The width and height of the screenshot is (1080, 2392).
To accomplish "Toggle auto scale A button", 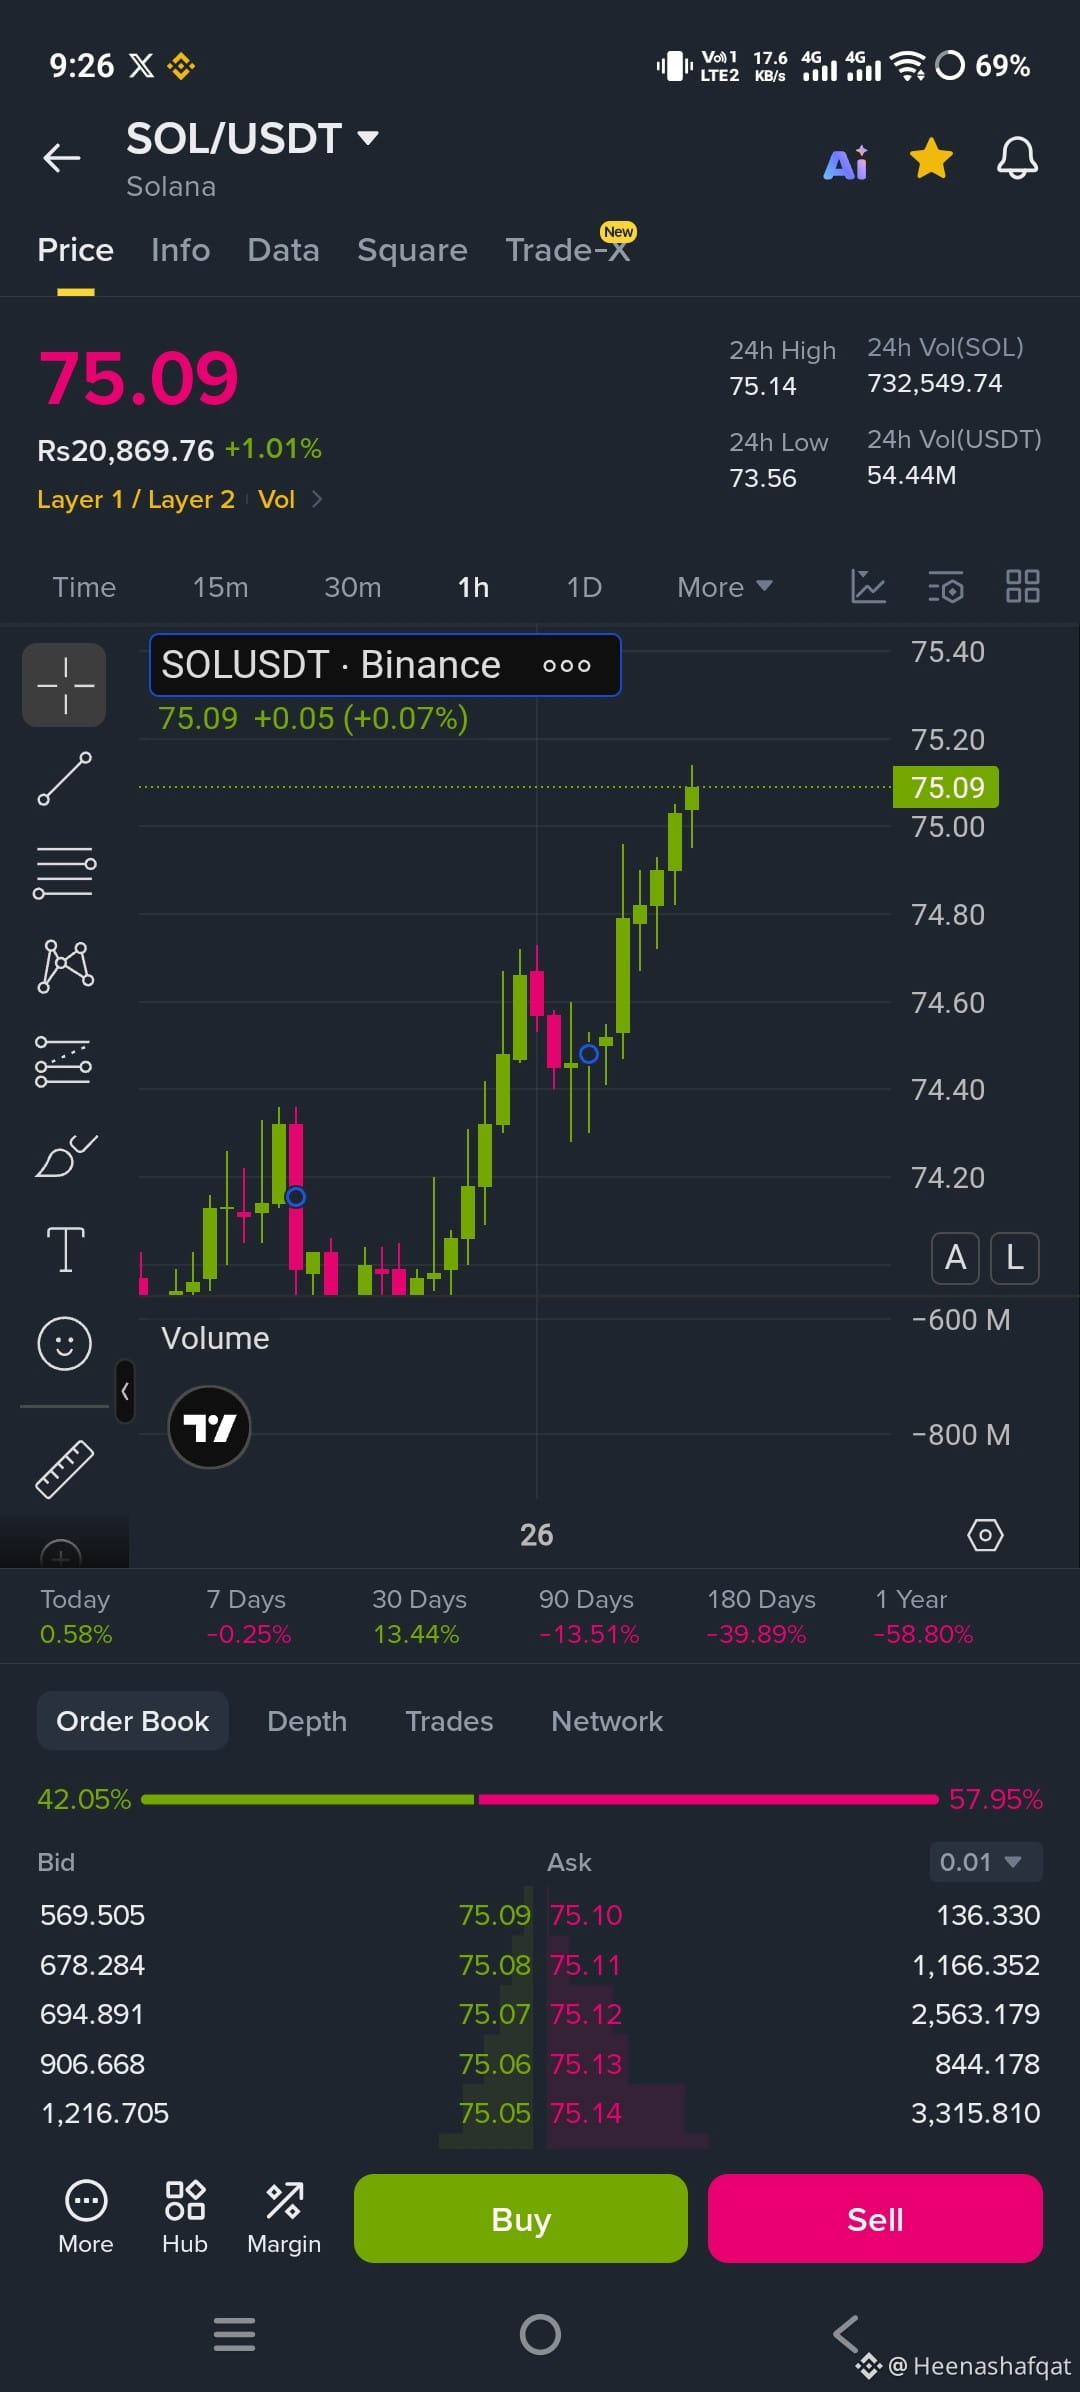I will click(x=956, y=1257).
